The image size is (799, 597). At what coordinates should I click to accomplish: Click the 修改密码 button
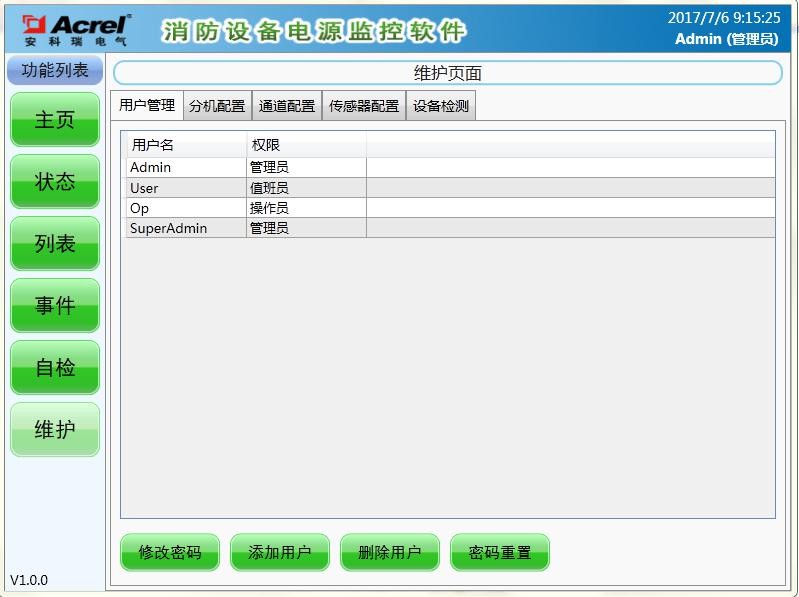pyautogui.click(x=170, y=552)
